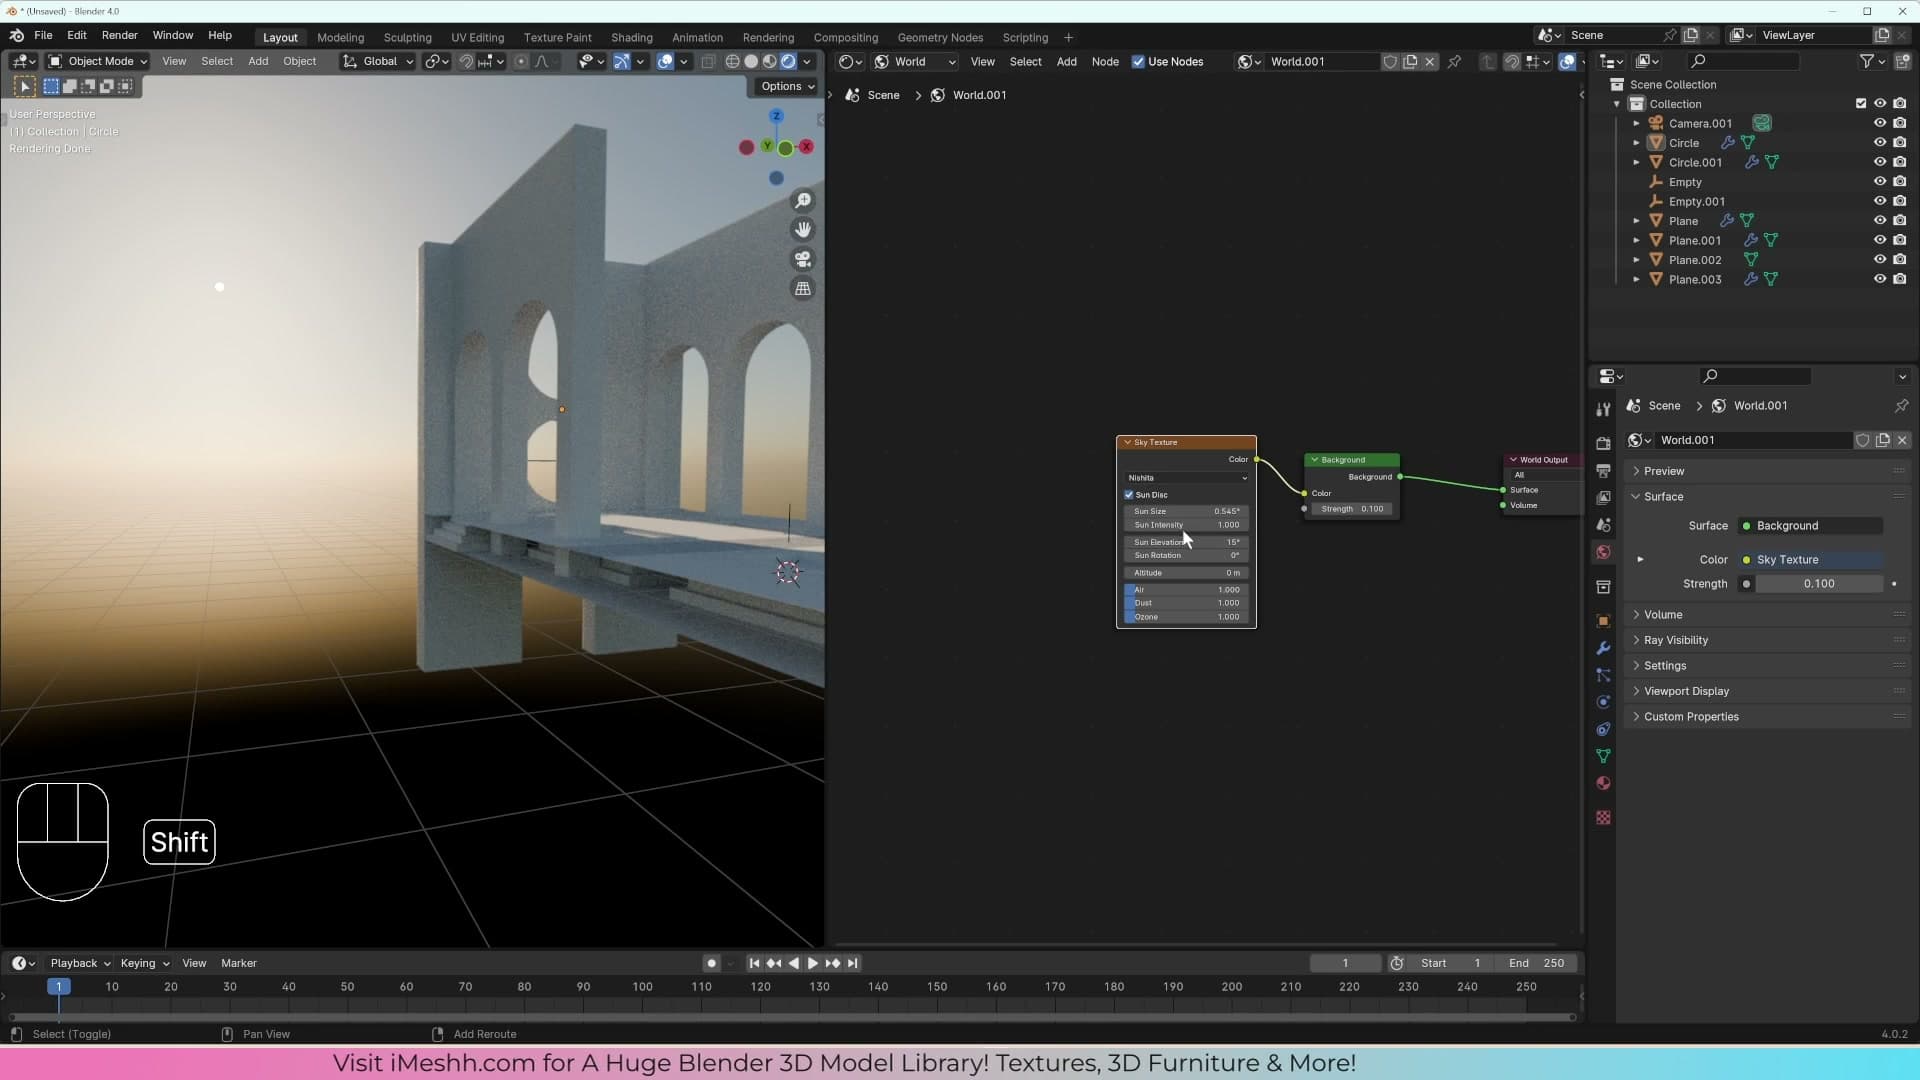This screenshot has width=1920, height=1080.
Task: Switch viewport to rendered shading
Action: pyautogui.click(x=789, y=62)
